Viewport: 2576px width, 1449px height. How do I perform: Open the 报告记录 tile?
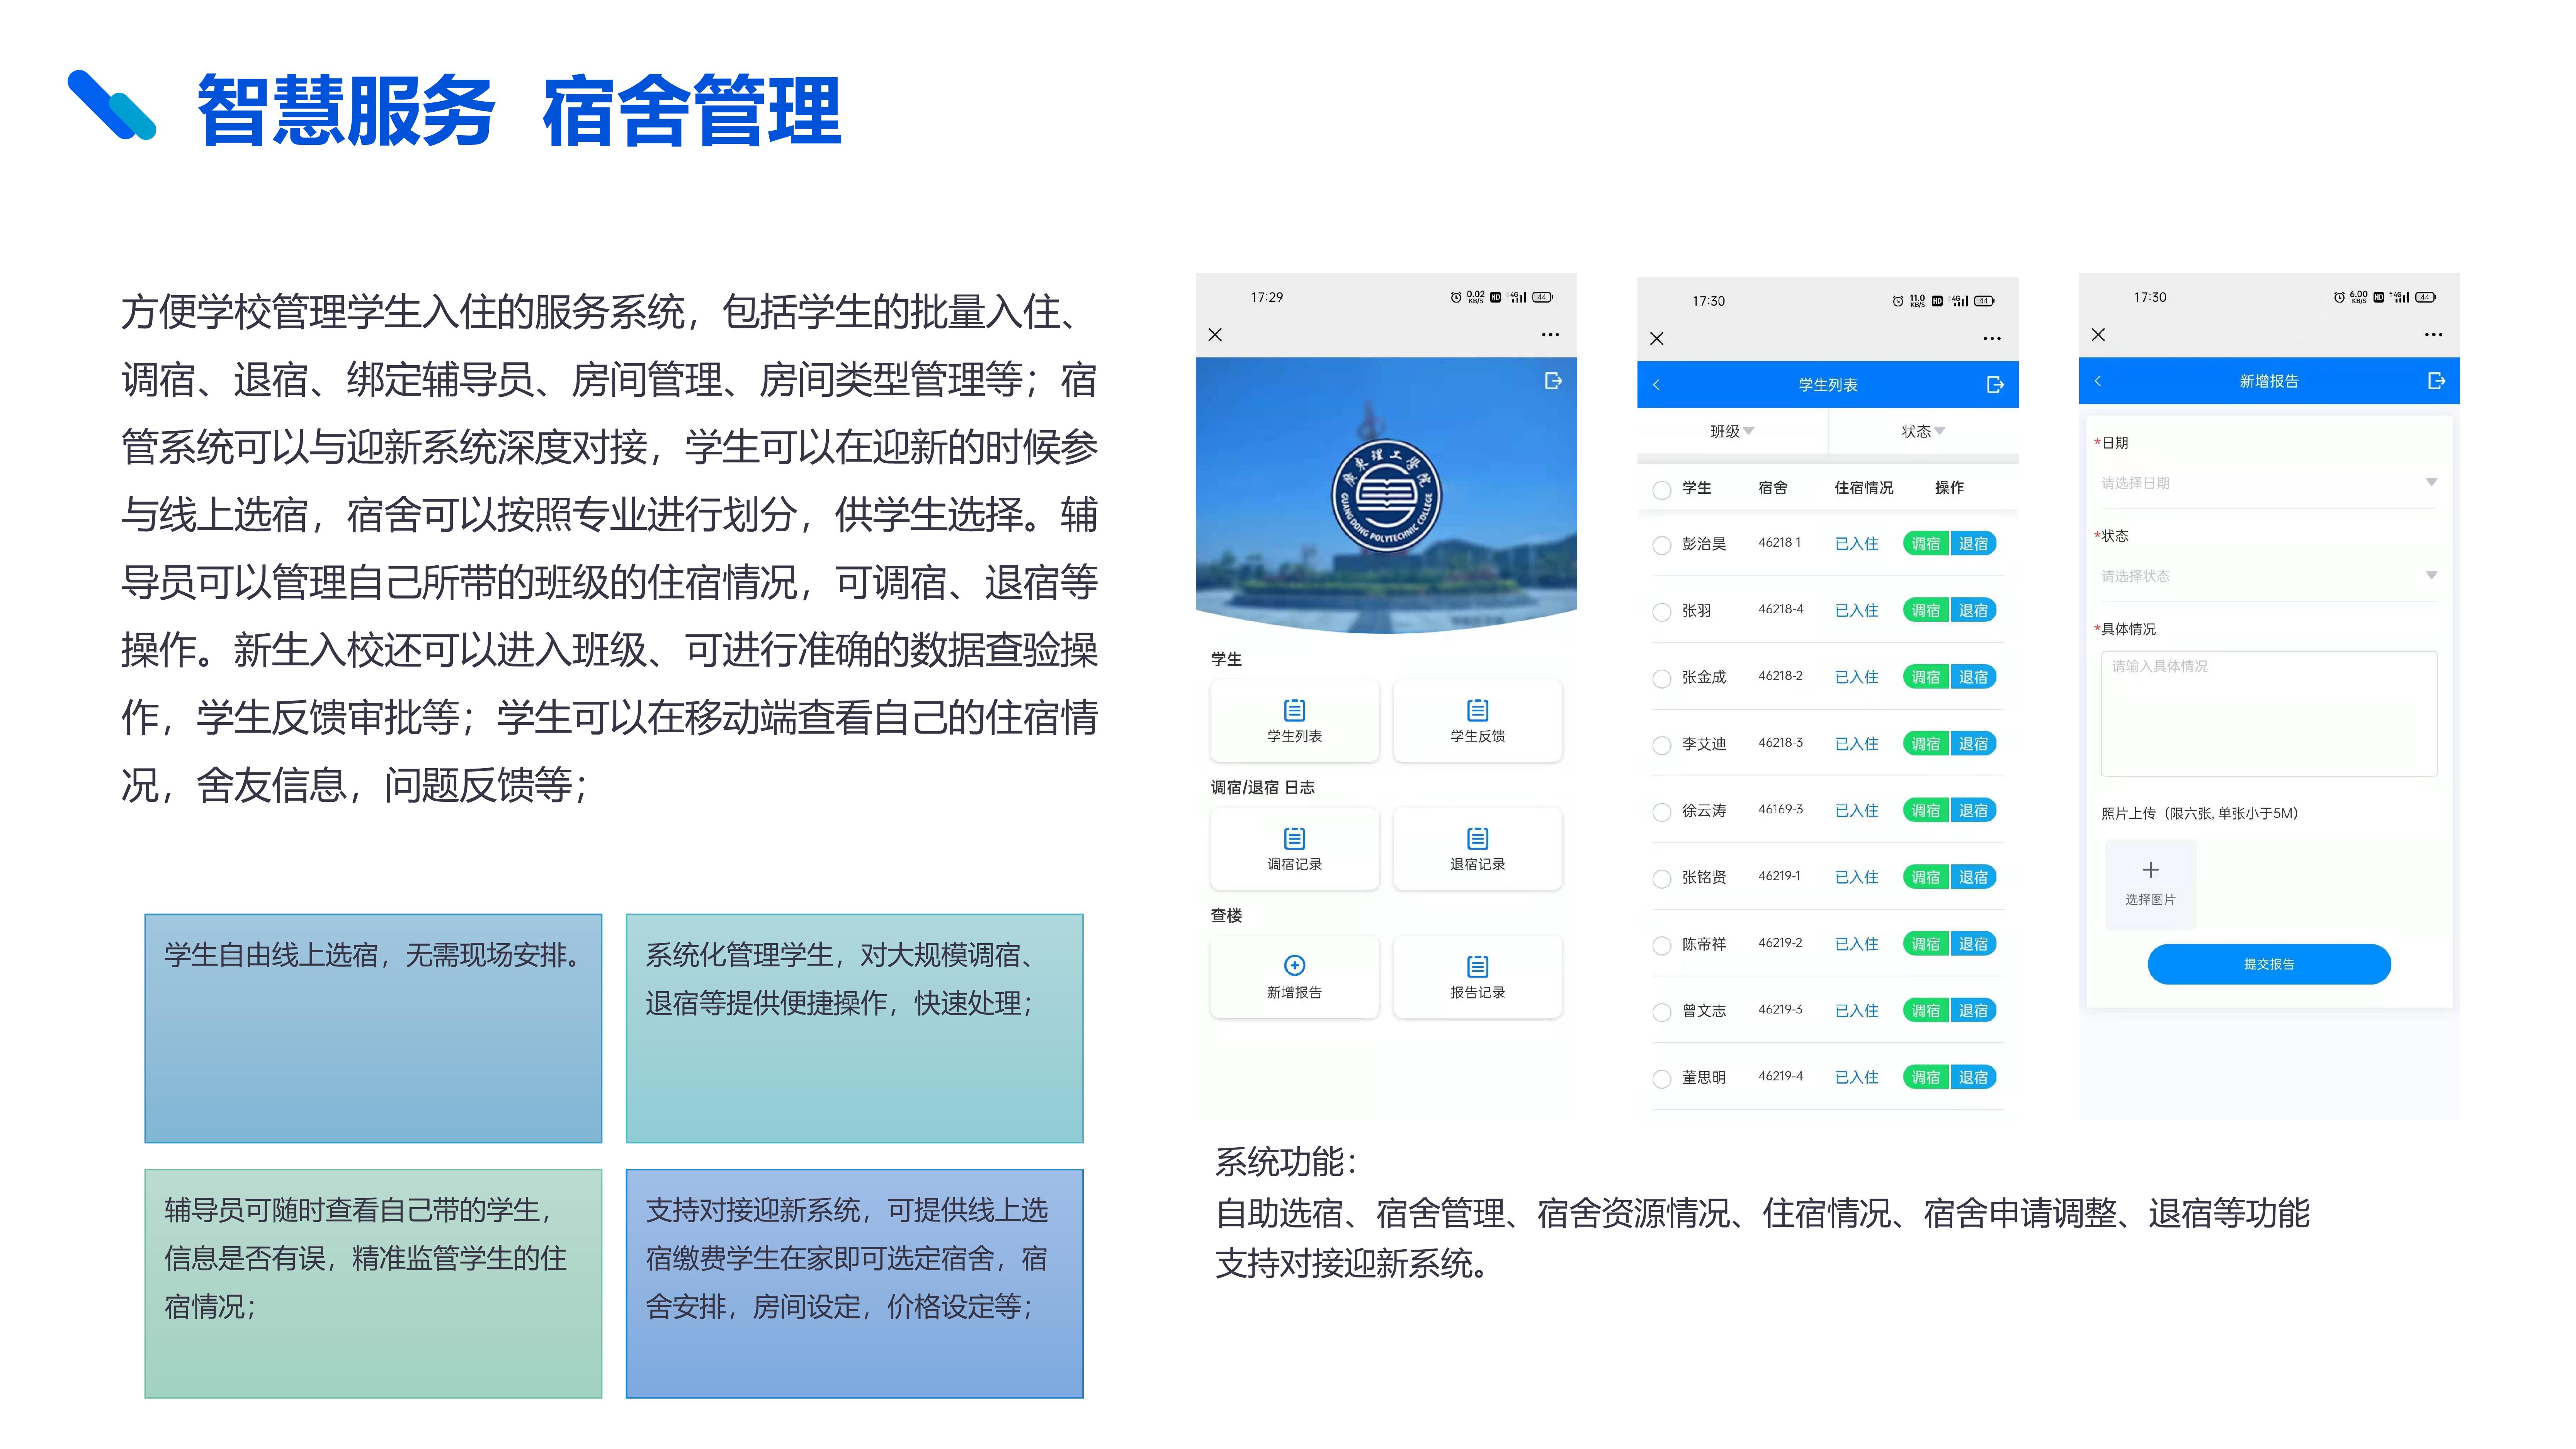1477,976
